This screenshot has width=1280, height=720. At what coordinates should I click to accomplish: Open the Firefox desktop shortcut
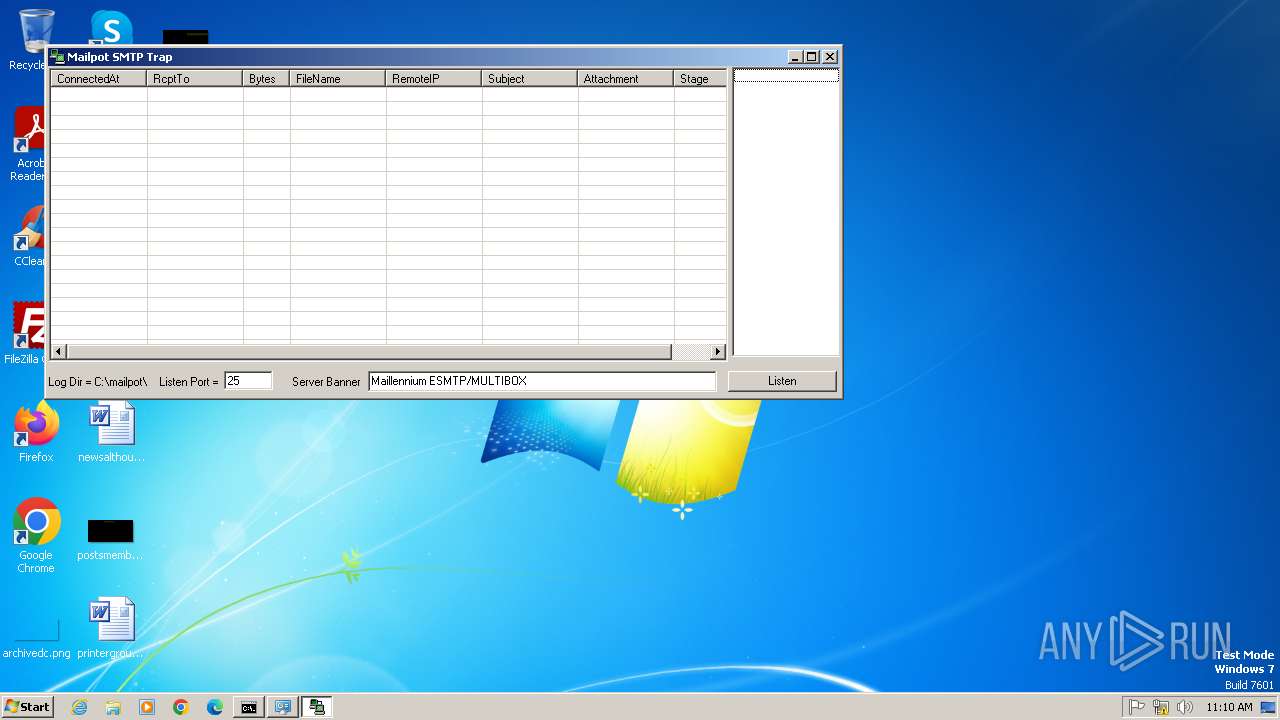(x=36, y=433)
